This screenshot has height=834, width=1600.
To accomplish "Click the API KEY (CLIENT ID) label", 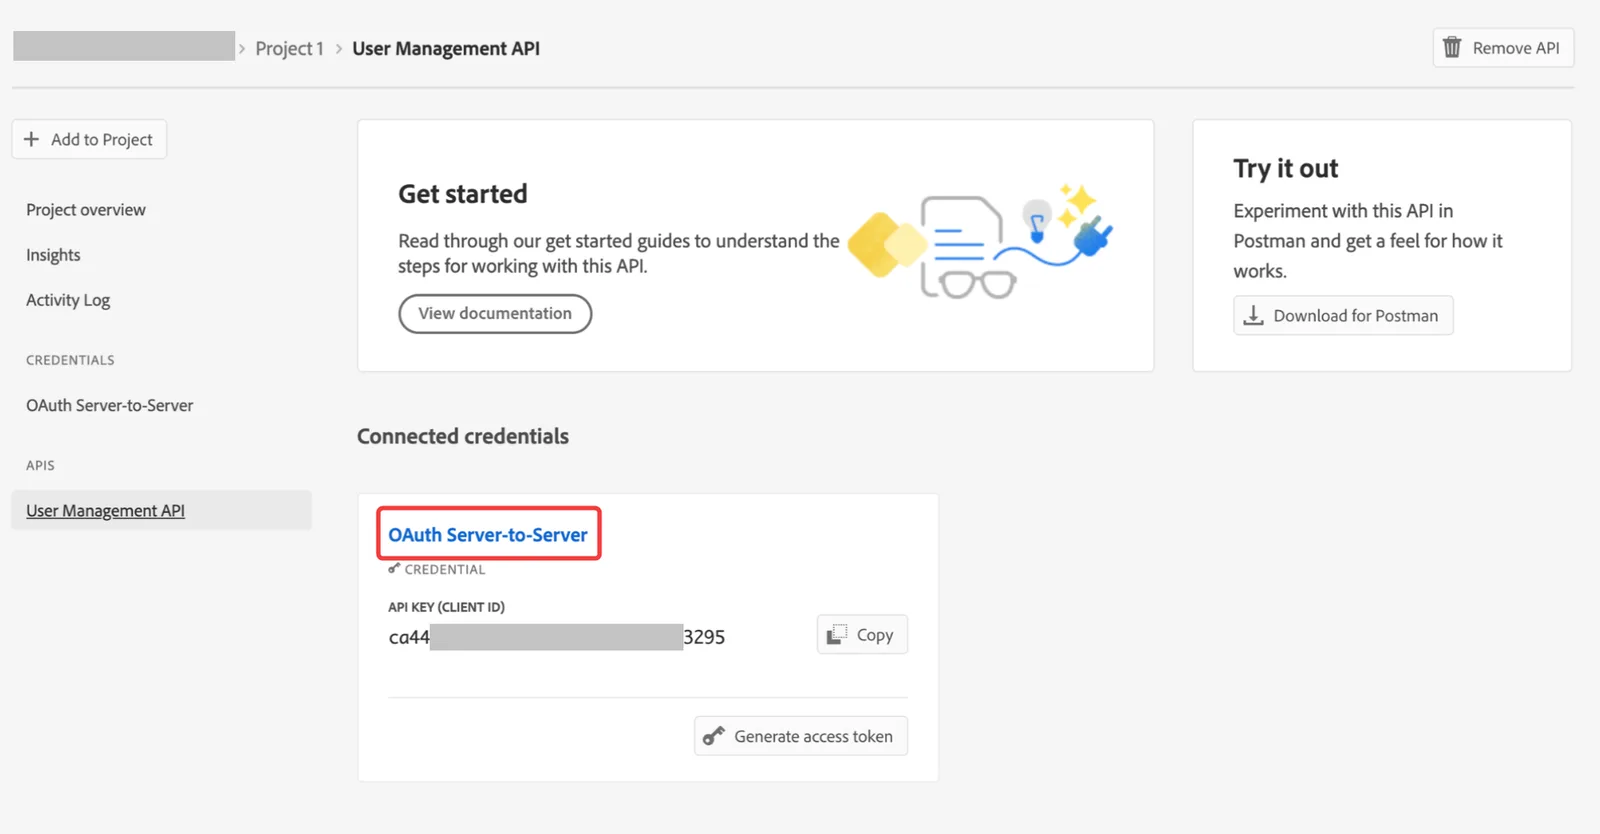I will pyautogui.click(x=446, y=607).
